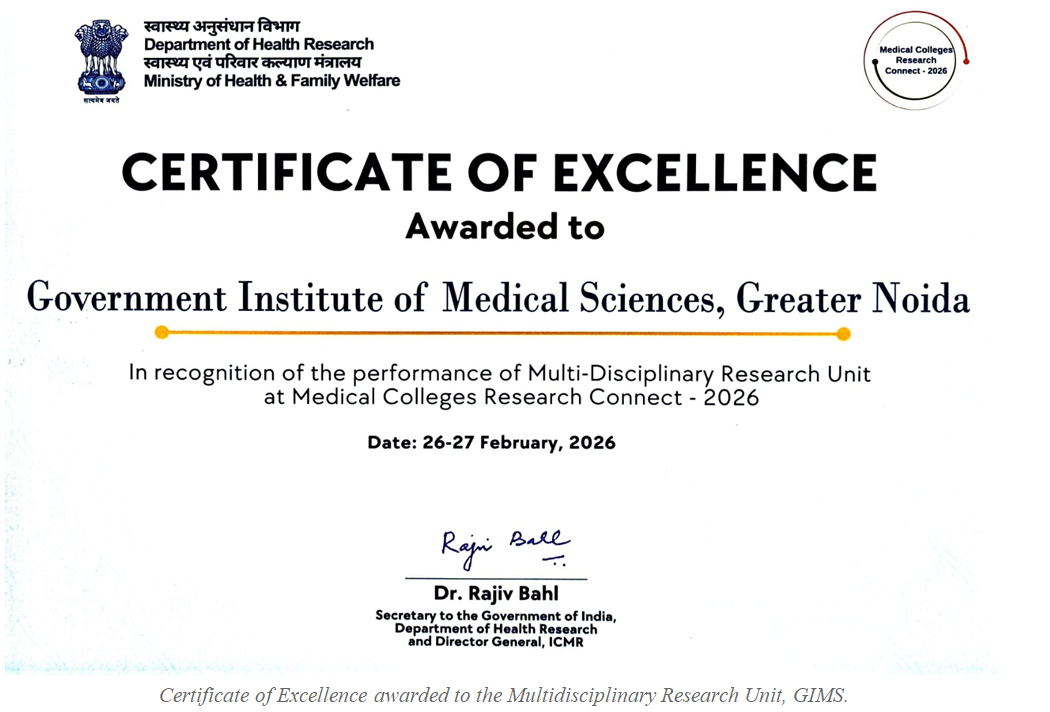Click the handwritten Rajiv Bahl signature
1050x712 pixels.
tap(506, 548)
